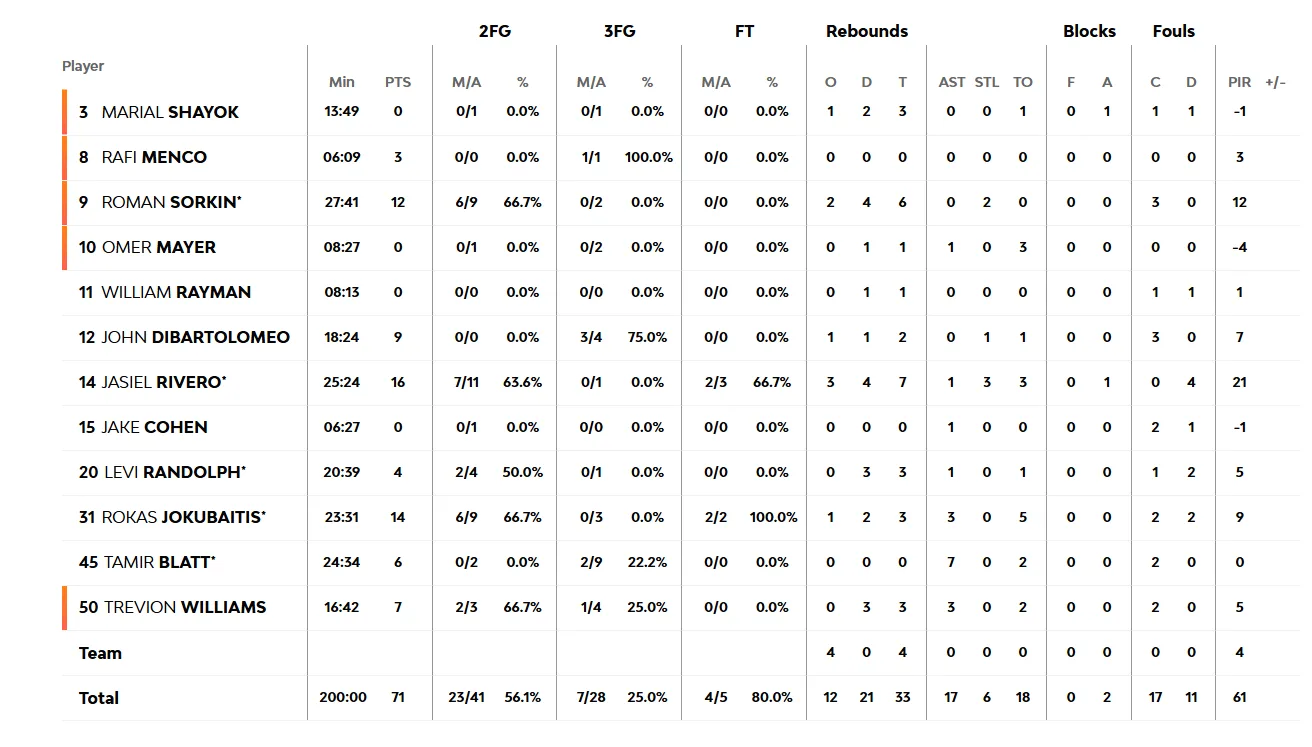Image resolution: width=1312 pixels, height=747 pixels.
Task: Open Marial Shayok's player profile
Action: pyautogui.click(x=170, y=112)
